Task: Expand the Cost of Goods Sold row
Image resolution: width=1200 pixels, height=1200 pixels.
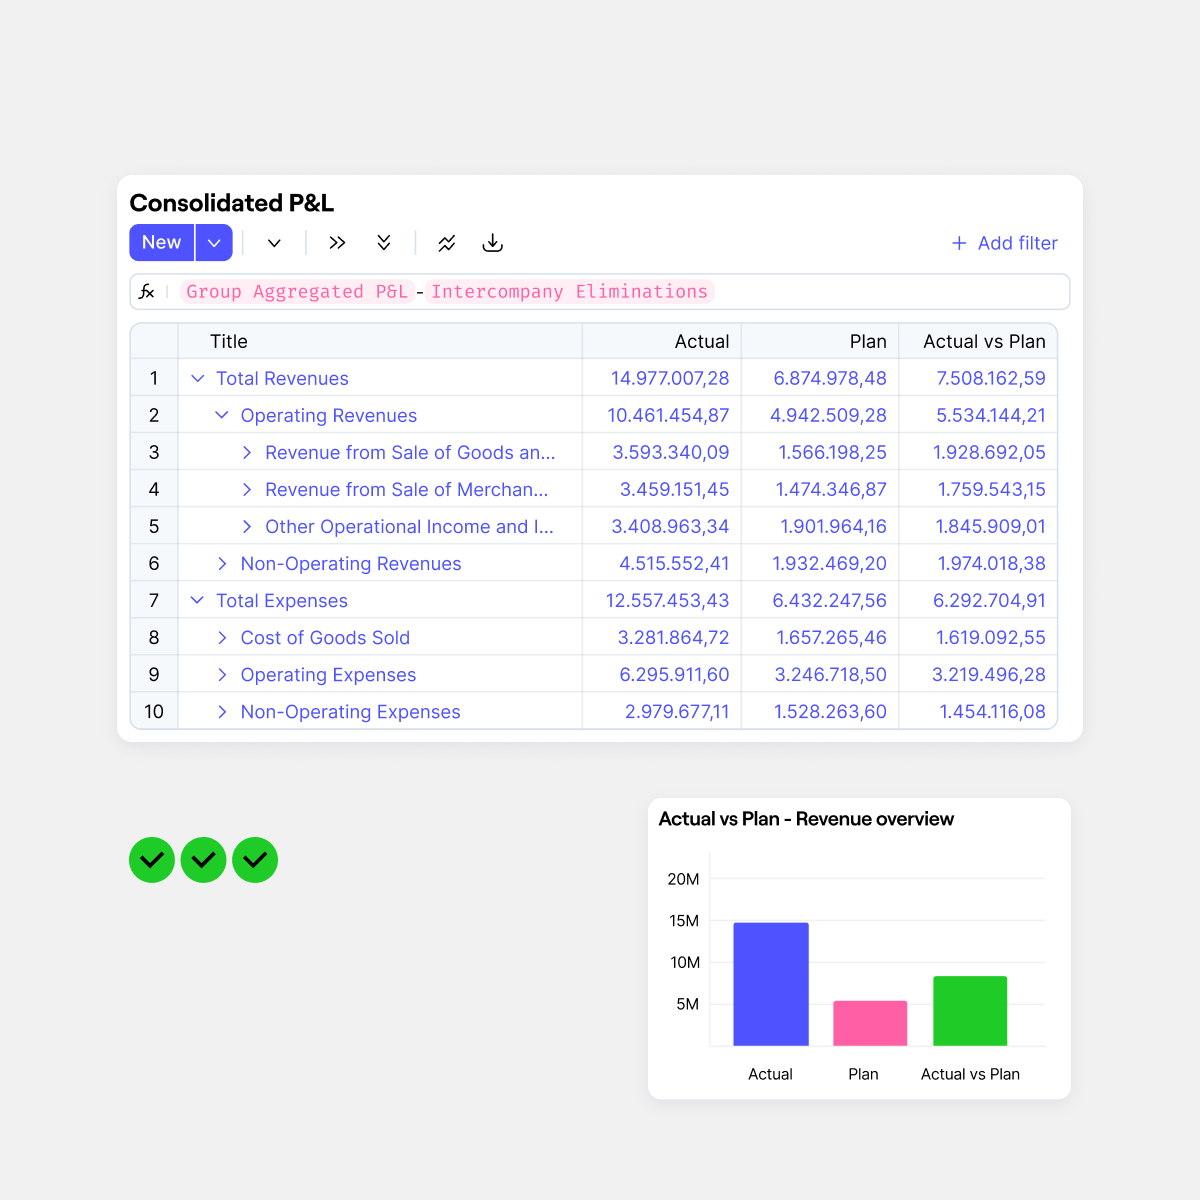Action: 222,638
